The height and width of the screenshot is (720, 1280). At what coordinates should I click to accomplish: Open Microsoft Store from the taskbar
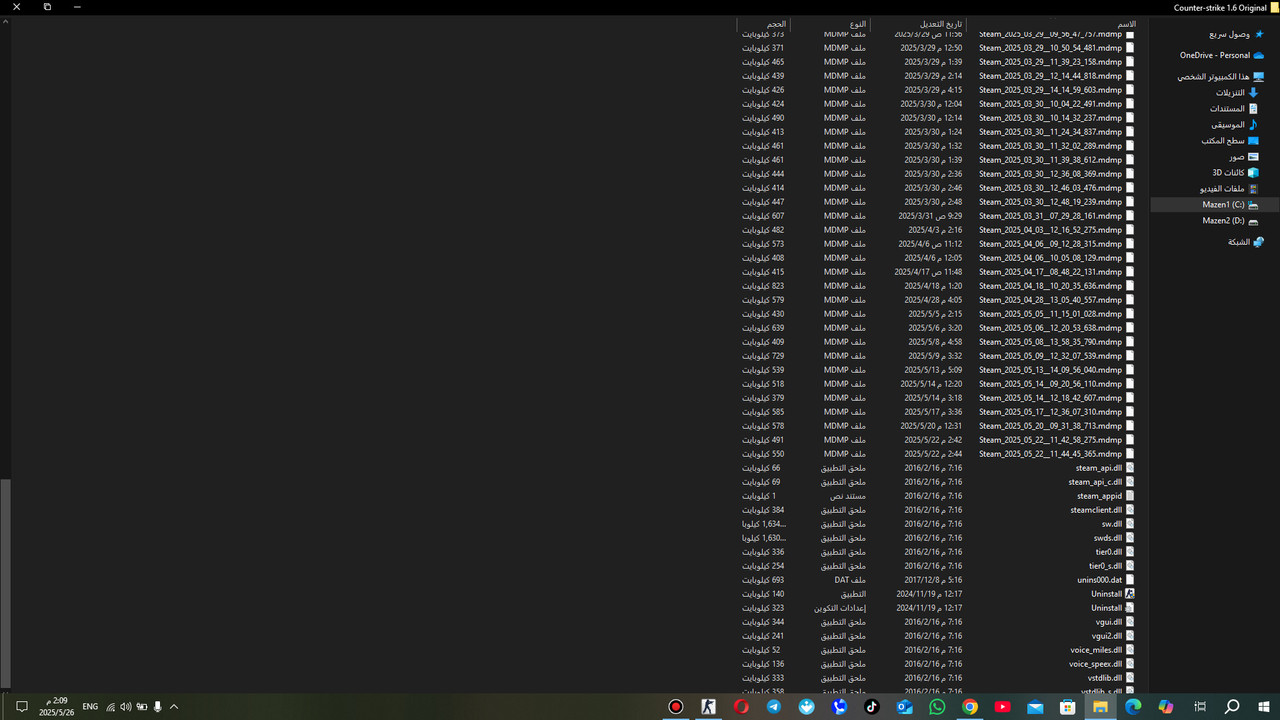pyautogui.click(x=1068, y=707)
